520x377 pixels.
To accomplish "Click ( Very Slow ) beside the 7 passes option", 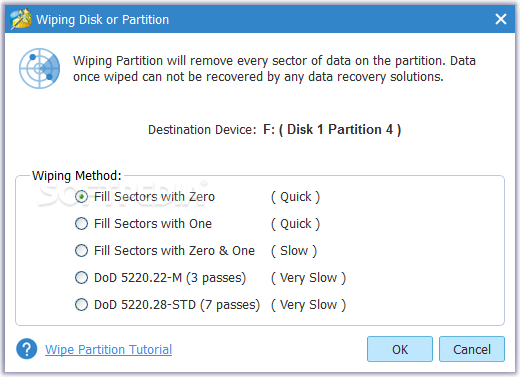I will coord(308,305).
